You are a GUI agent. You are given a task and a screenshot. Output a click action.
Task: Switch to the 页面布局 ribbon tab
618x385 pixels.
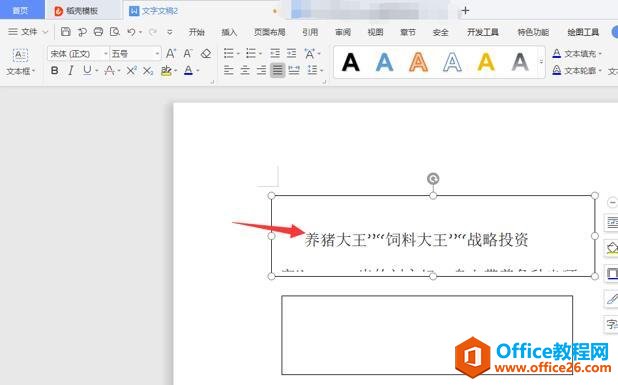point(270,32)
